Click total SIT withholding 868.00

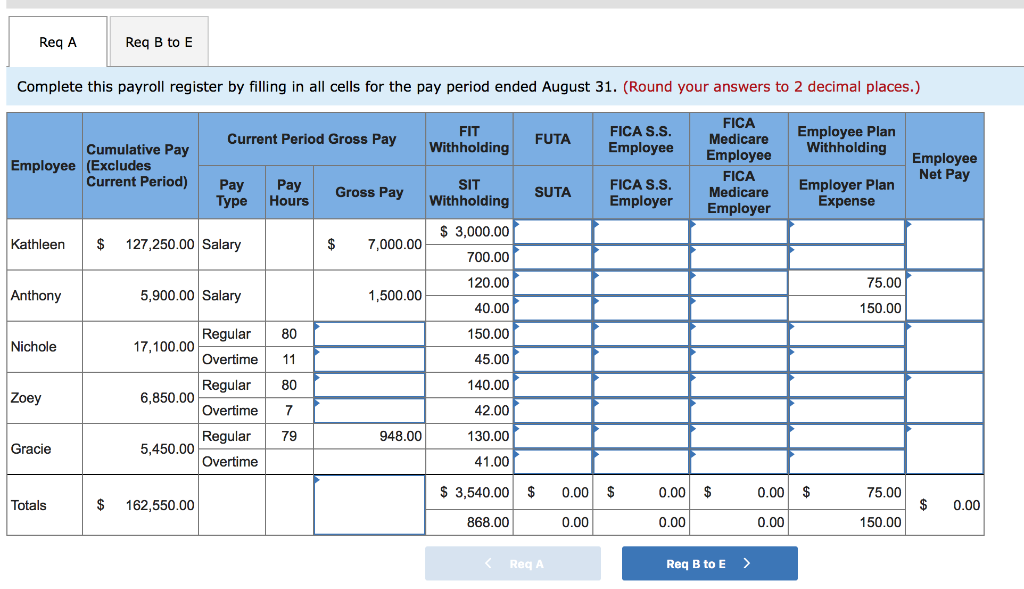[x=488, y=522]
